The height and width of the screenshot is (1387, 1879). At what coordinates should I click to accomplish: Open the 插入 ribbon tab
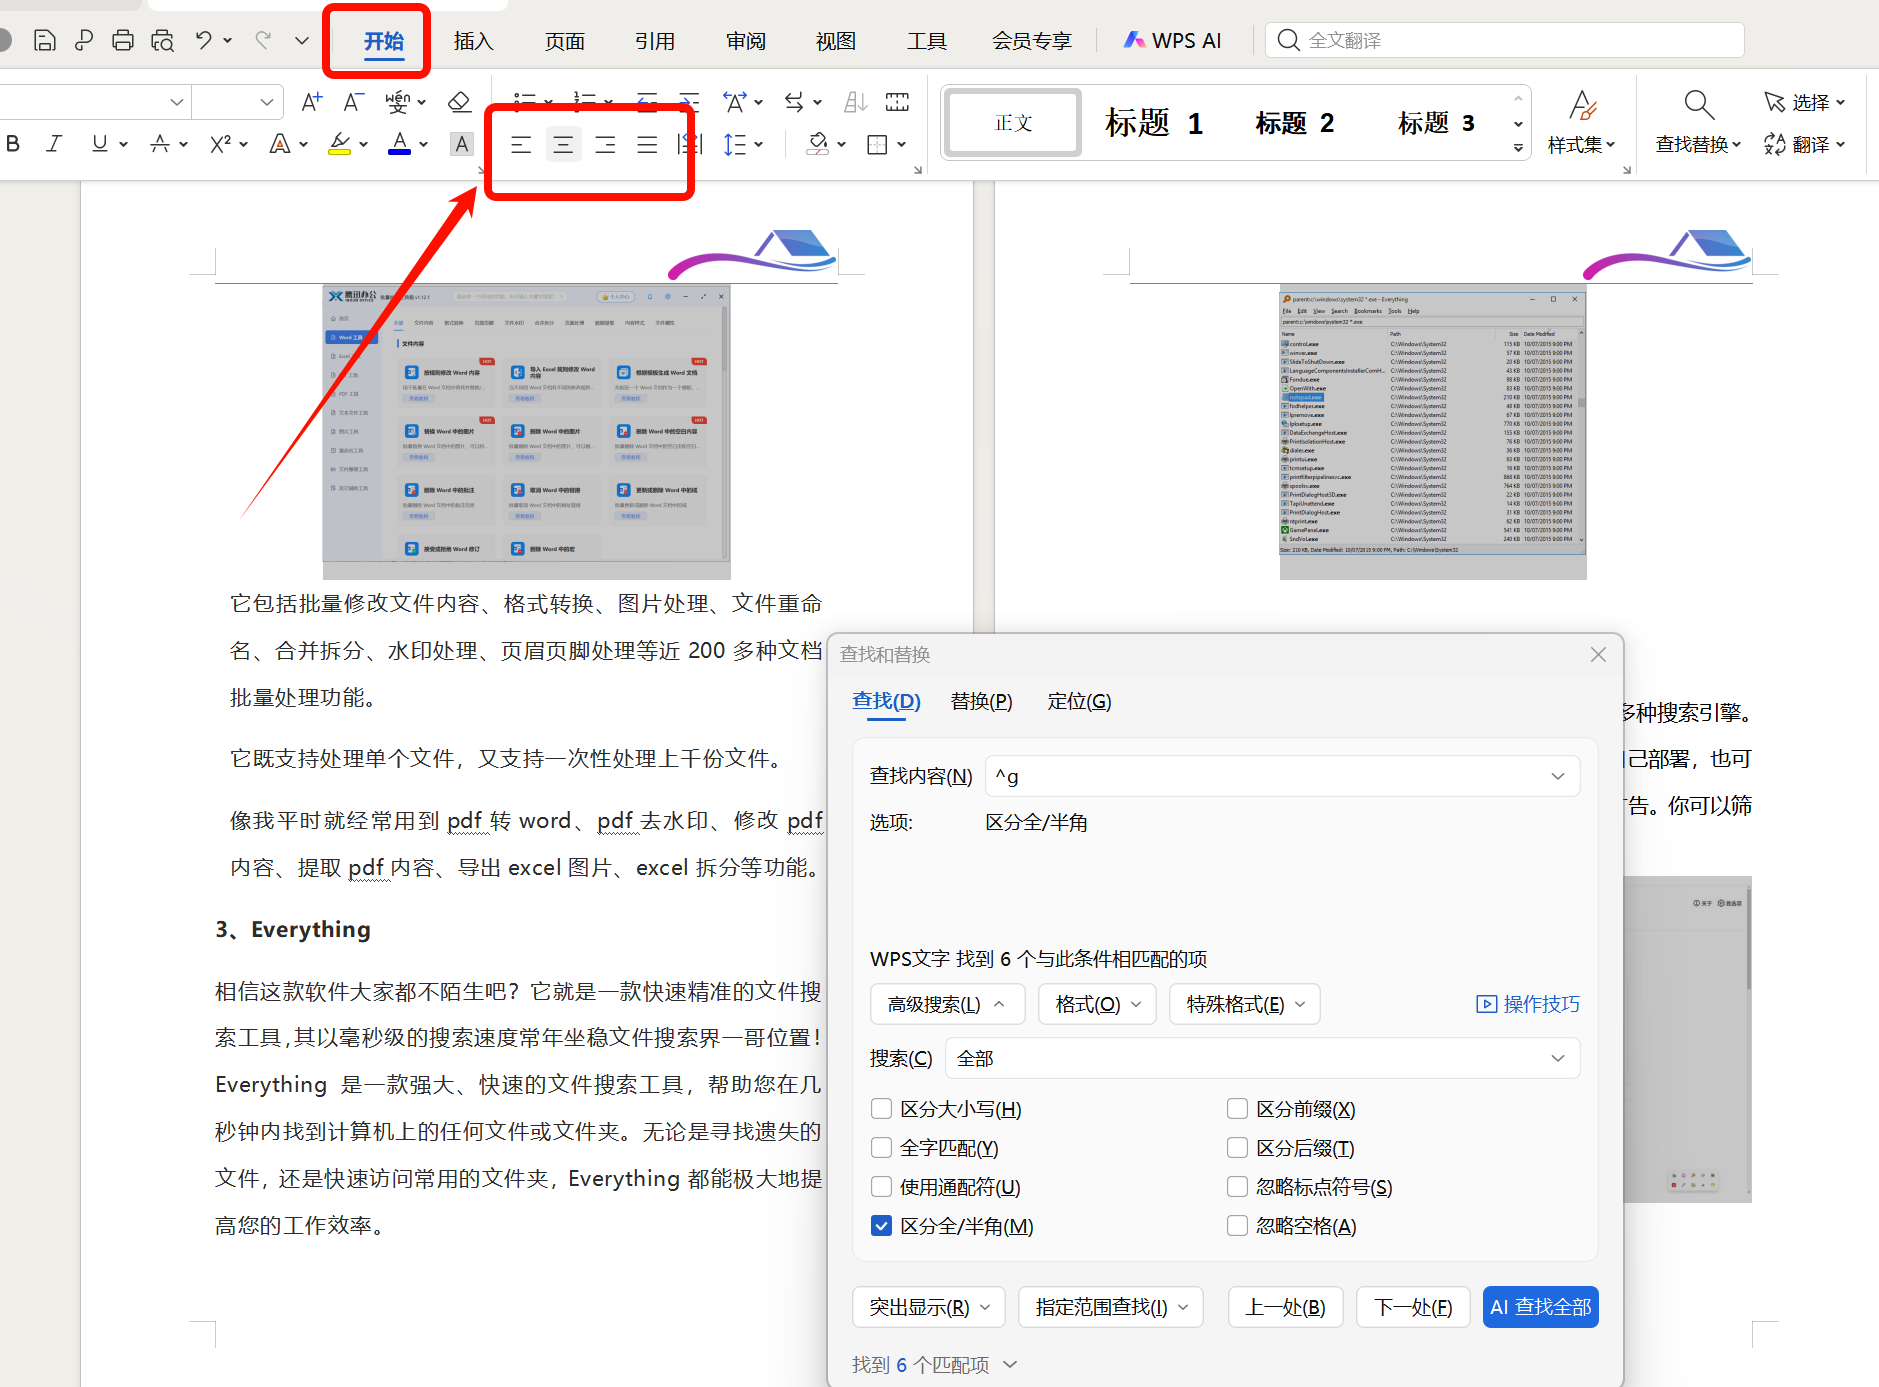pyautogui.click(x=473, y=41)
